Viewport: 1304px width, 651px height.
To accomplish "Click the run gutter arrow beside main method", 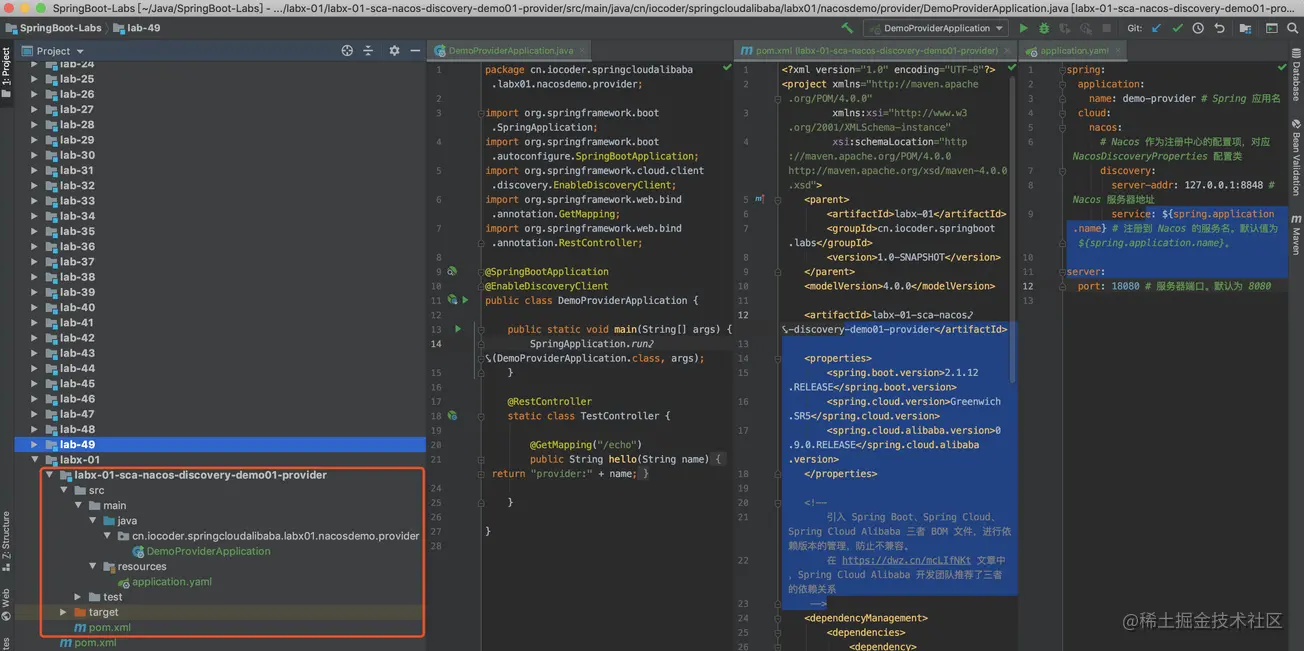I will coord(458,329).
